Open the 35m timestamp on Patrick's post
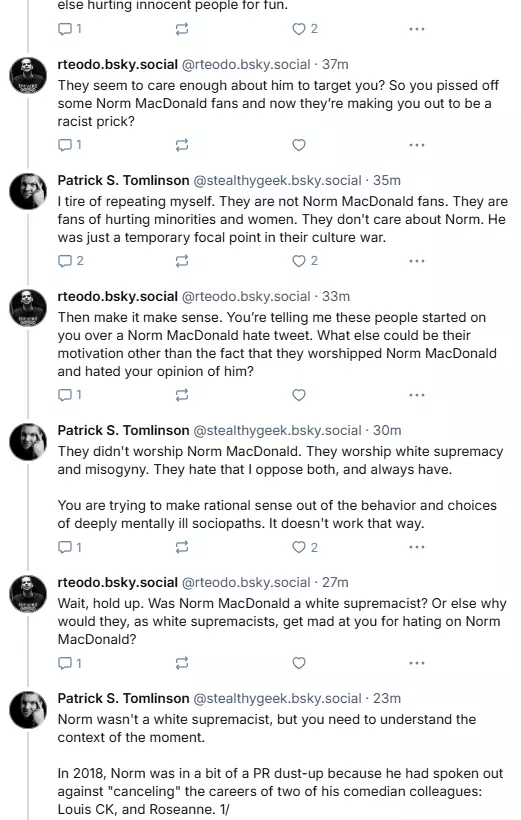Screen dimensions: 521x820 387,180
